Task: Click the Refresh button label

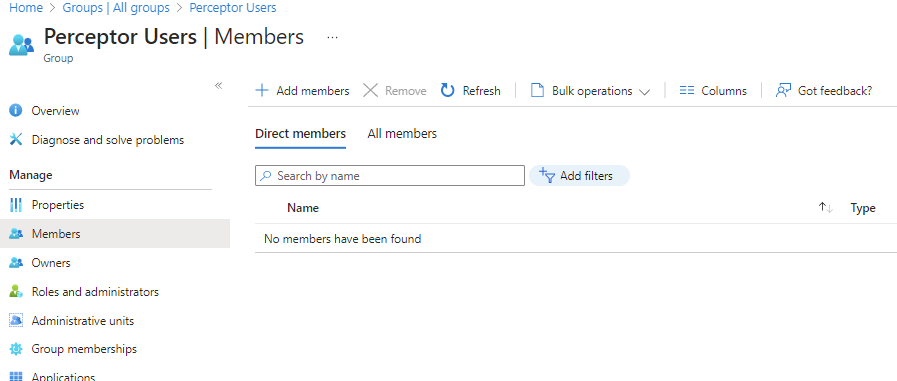Action: click(482, 91)
